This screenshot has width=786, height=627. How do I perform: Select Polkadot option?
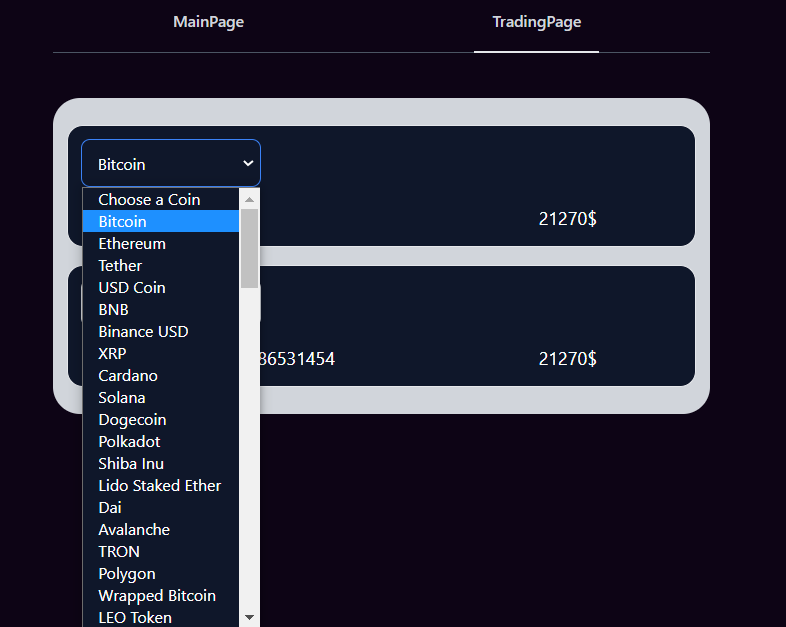pyautogui.click(x=161, y=442)
